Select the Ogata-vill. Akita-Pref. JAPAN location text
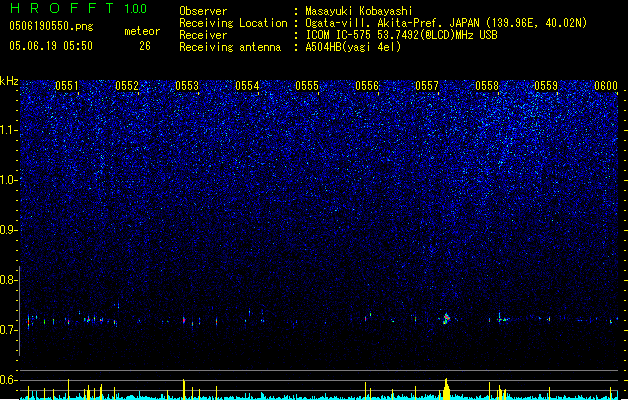The width and height of the screenshot is (629, 400). tap(446, 23)
